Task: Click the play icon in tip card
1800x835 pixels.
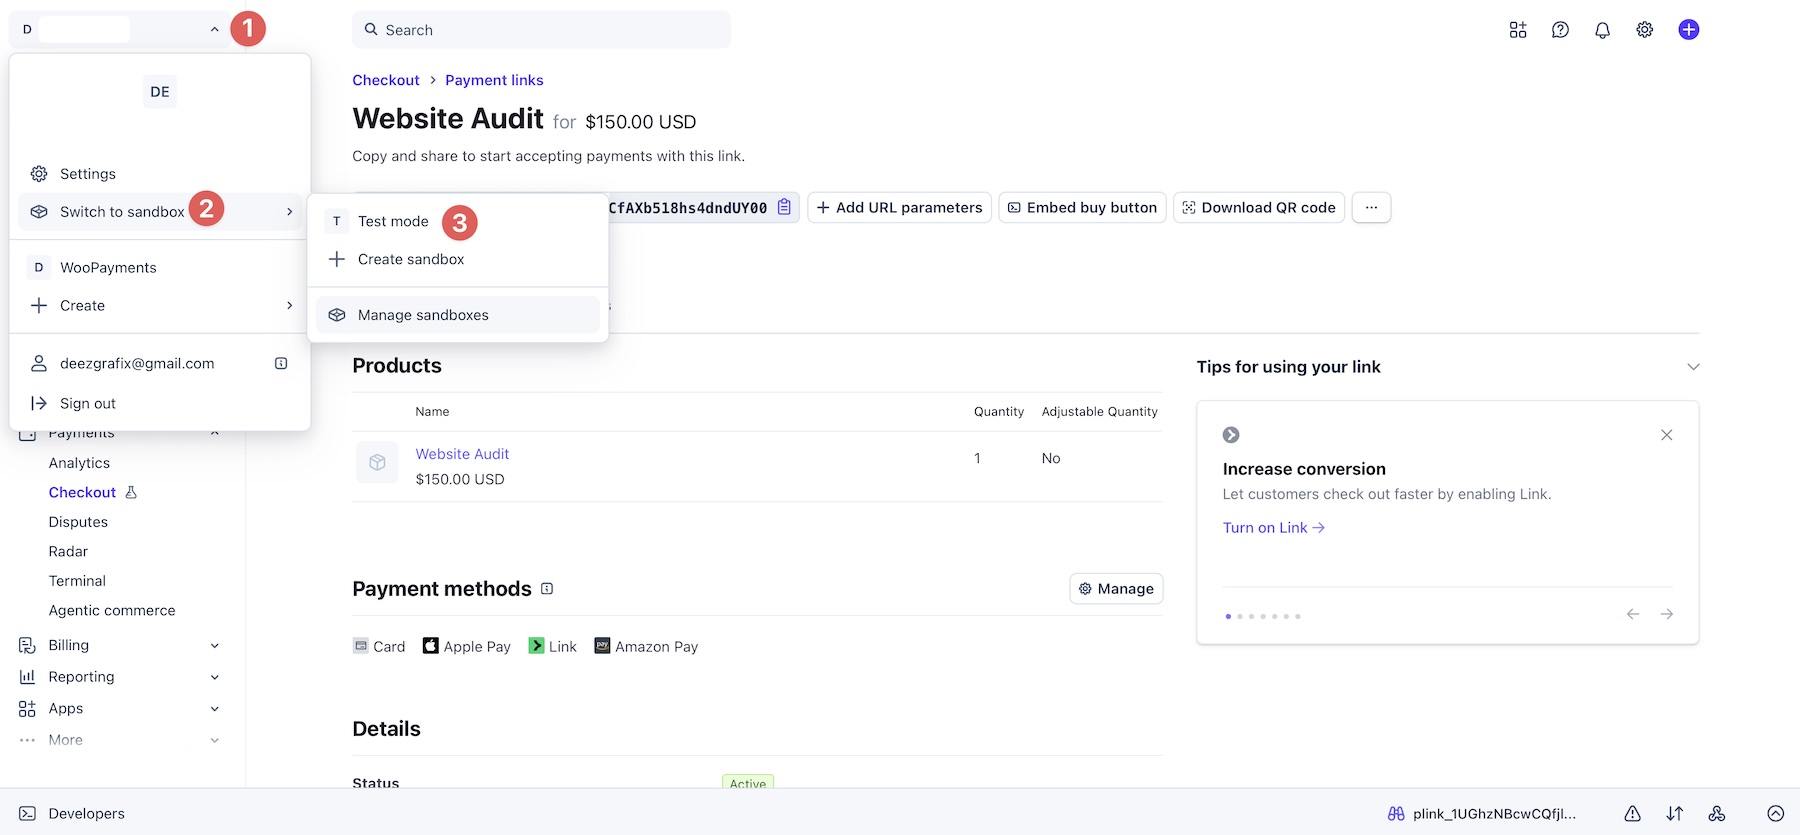Action: [1231, 435]
